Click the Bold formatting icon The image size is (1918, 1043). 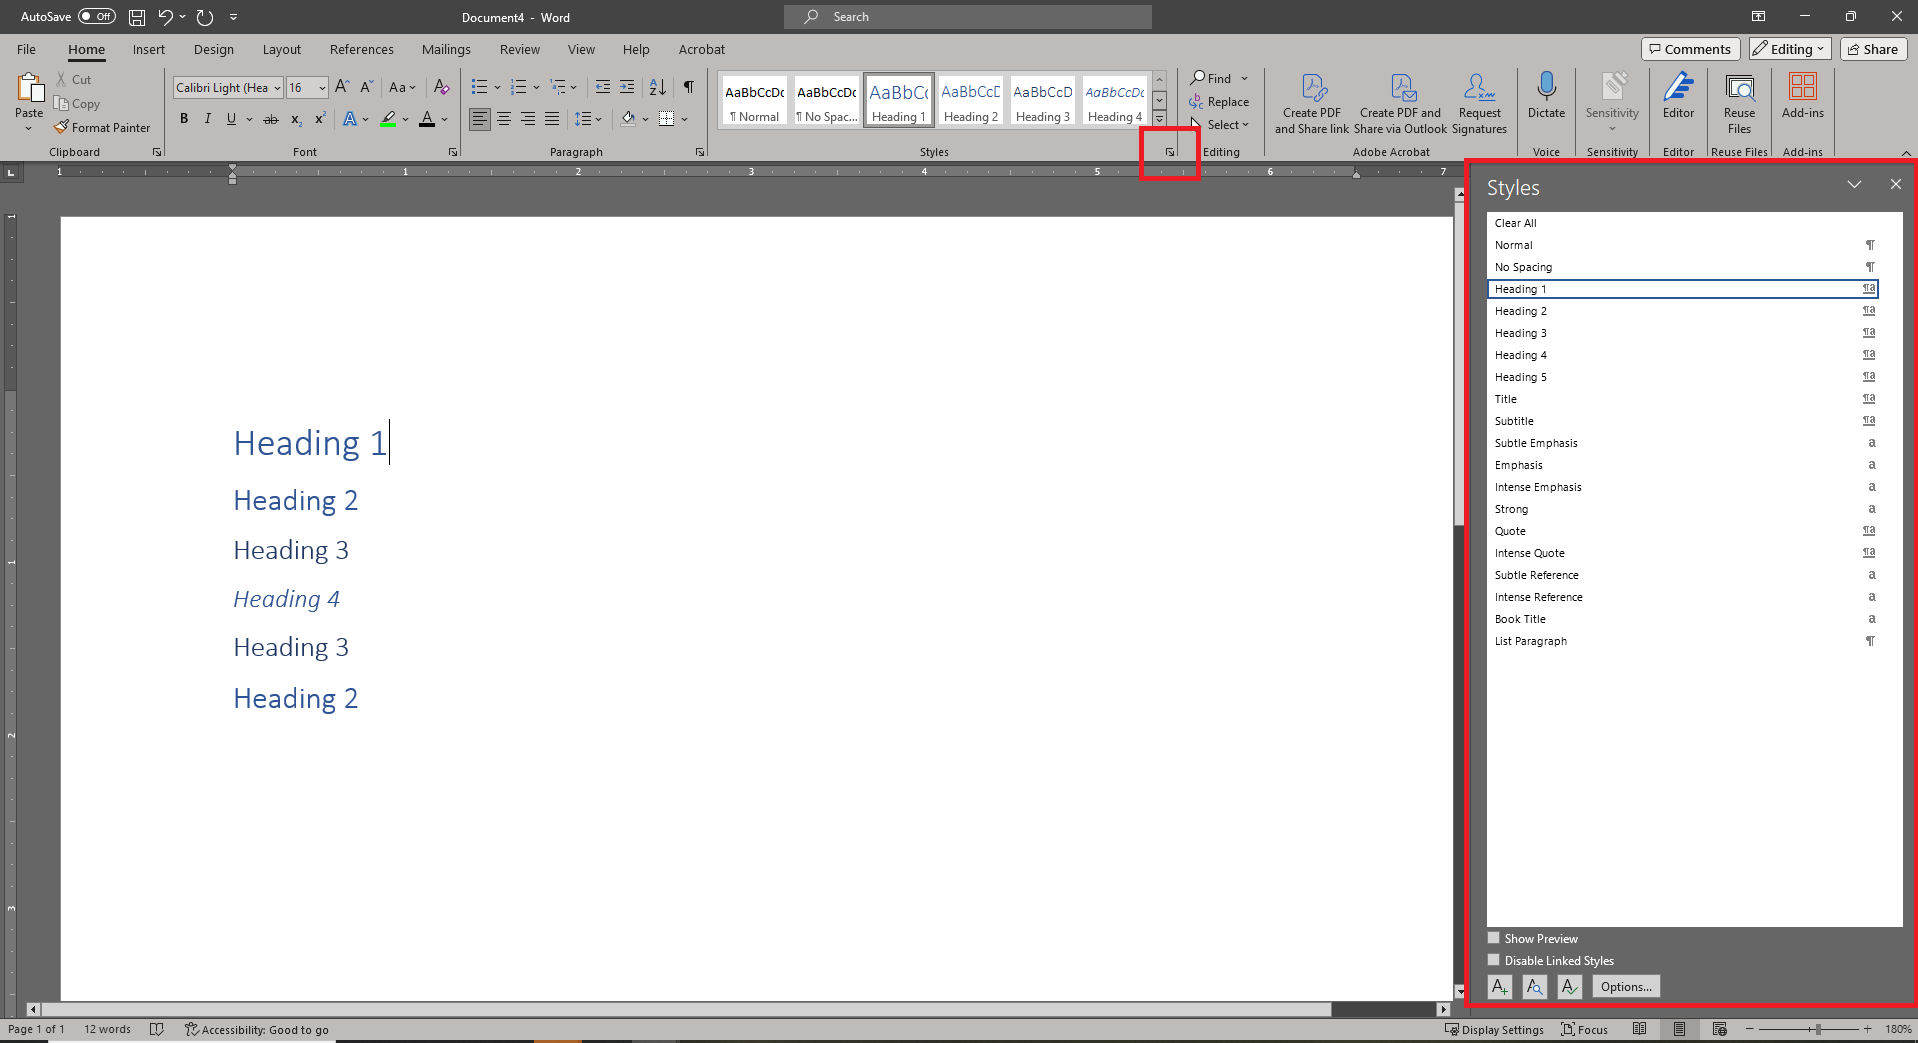184,119
